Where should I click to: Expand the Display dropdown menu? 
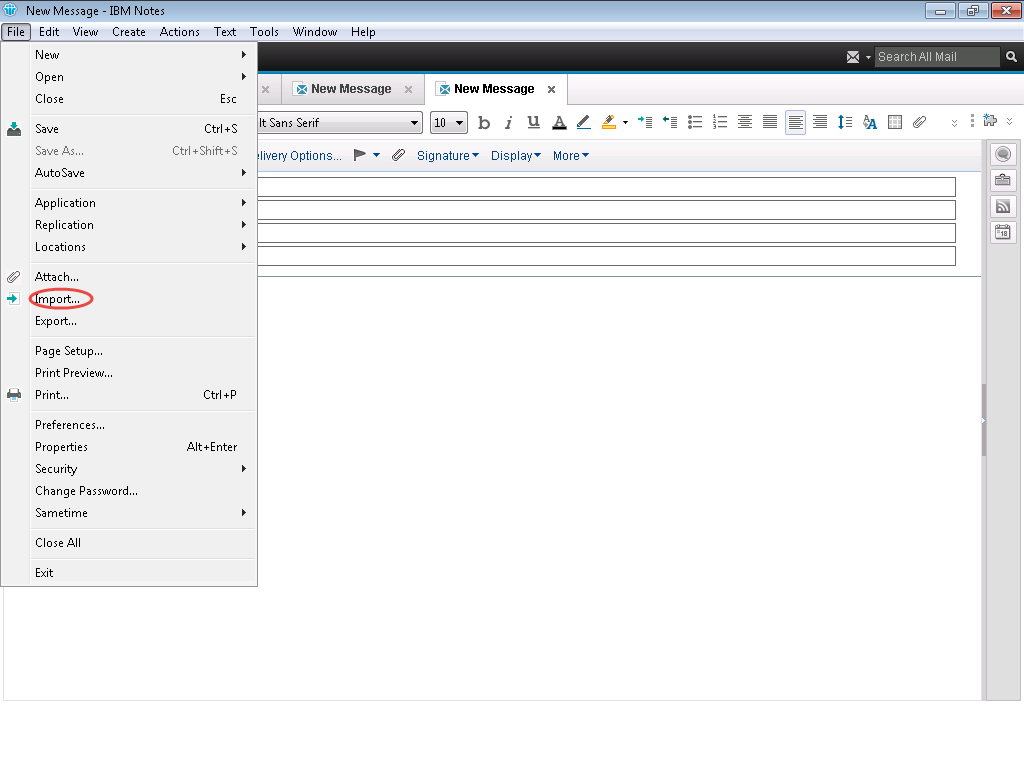(x=515, y=156)
